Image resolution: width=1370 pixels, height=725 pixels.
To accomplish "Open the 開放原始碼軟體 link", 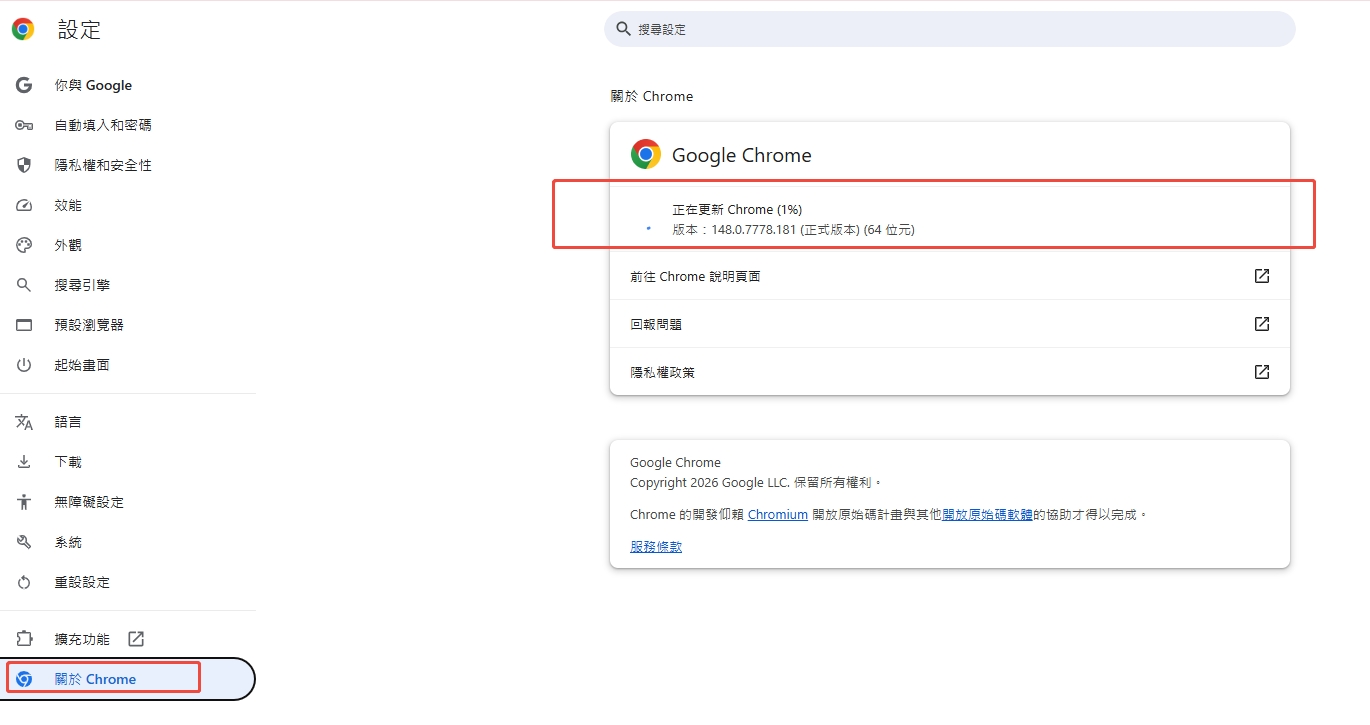I will [987, 514].
